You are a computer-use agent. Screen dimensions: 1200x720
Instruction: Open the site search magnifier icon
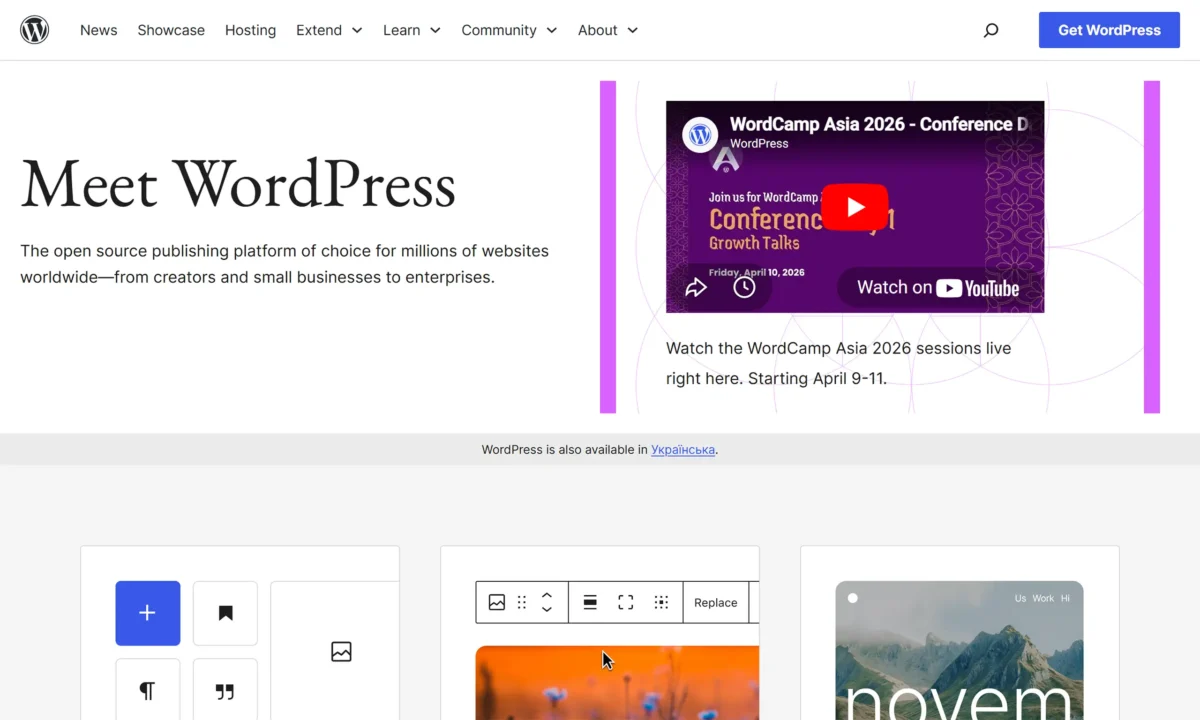(991, 30)
